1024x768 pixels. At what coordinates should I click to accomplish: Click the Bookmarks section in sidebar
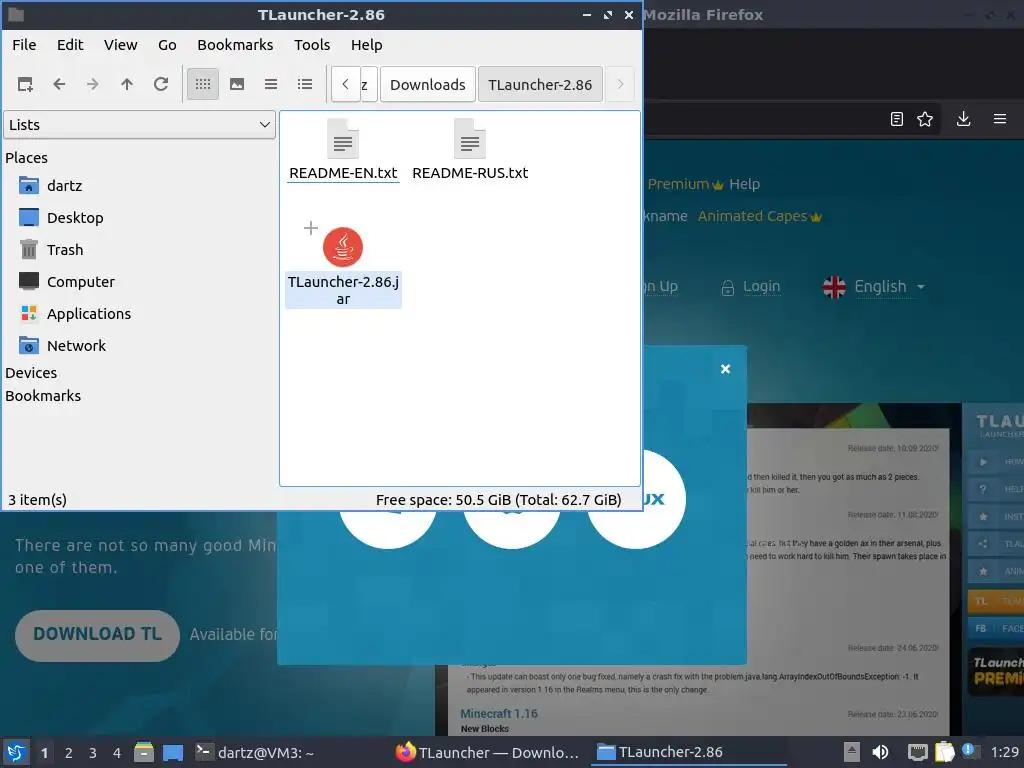click(x=43, y=396)
